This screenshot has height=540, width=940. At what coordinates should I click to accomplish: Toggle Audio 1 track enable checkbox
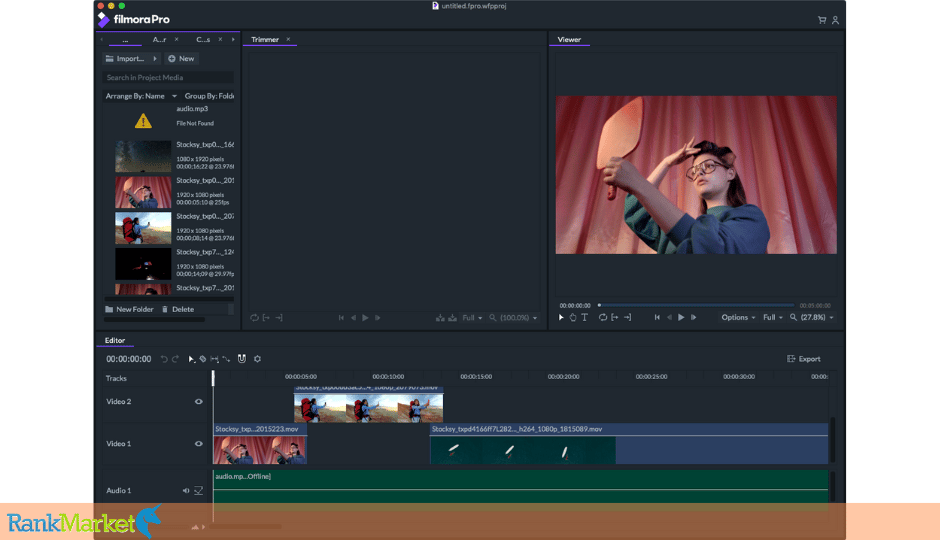pos(198,491)
